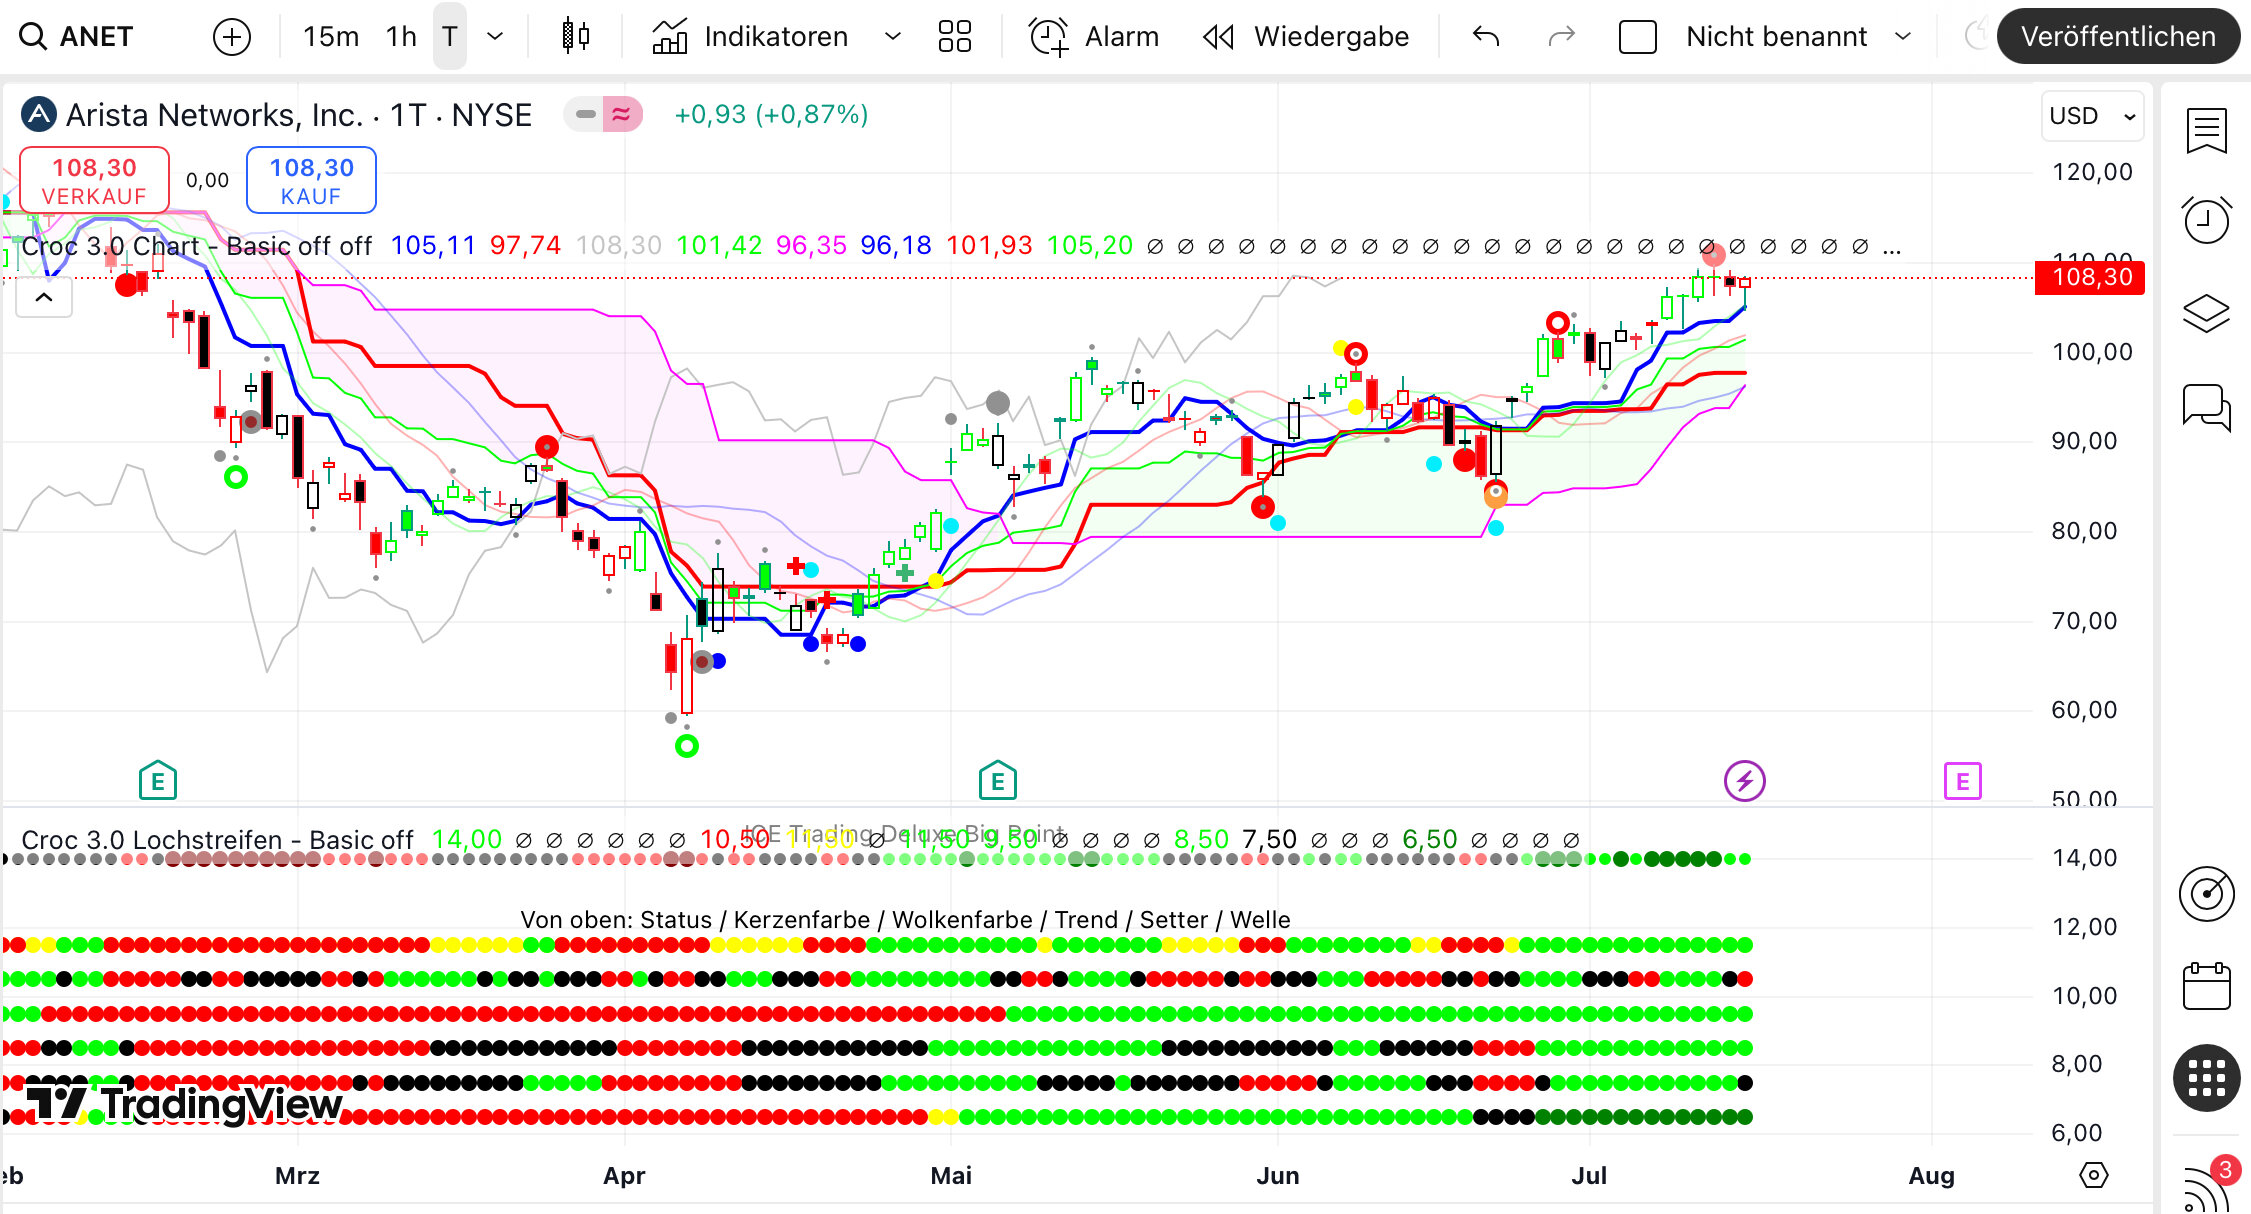Click the plus icon to compare or add a symbol
Screen dimensions: 2251x1214
click(231, 37)
